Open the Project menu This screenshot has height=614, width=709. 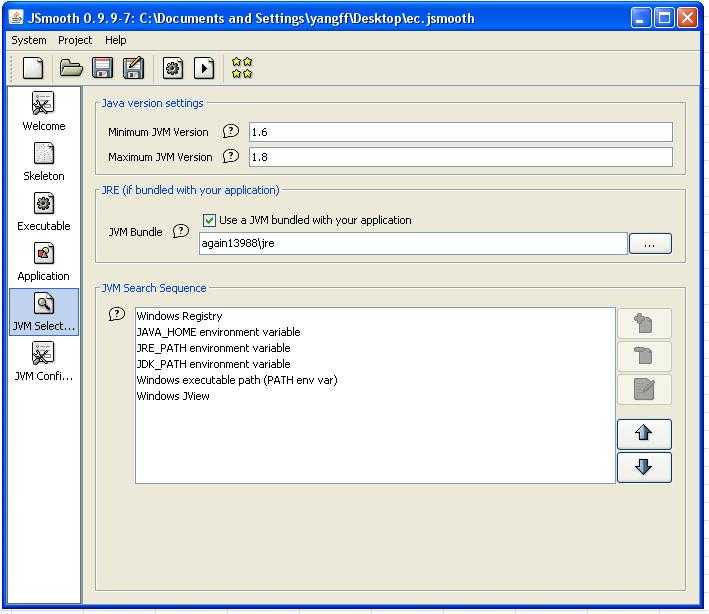75,40
